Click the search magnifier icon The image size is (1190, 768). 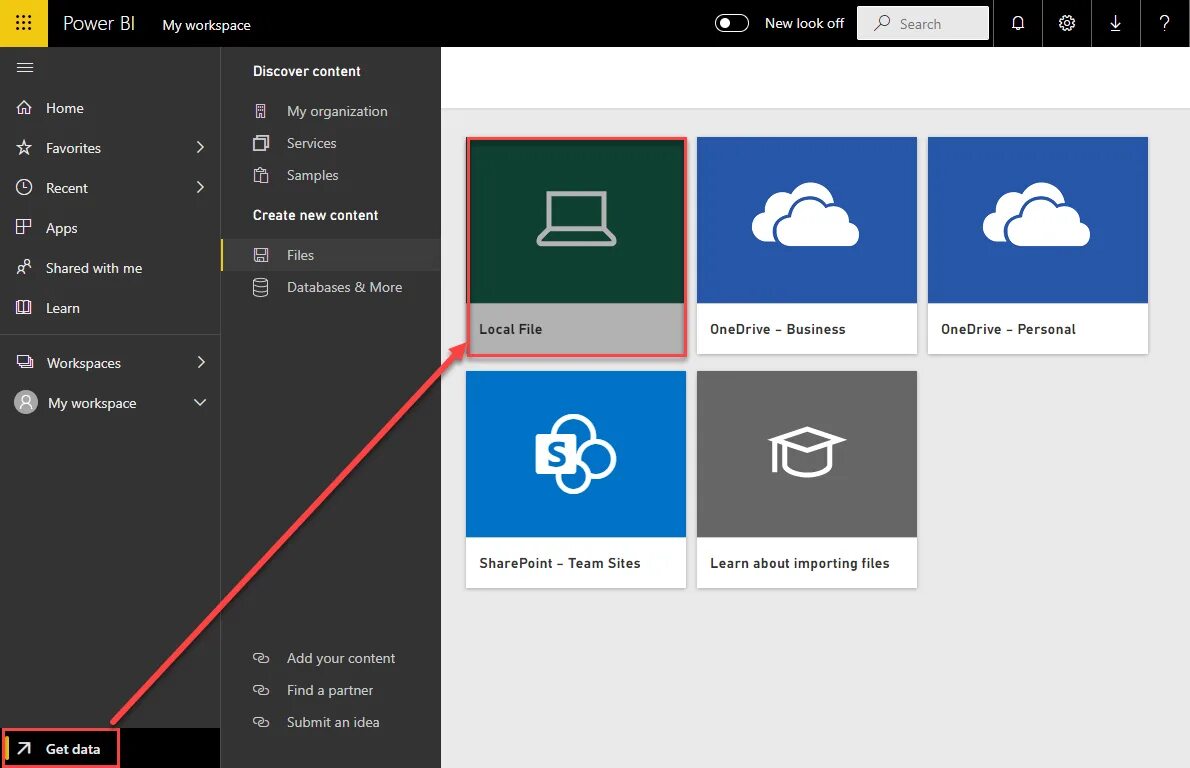881,24
